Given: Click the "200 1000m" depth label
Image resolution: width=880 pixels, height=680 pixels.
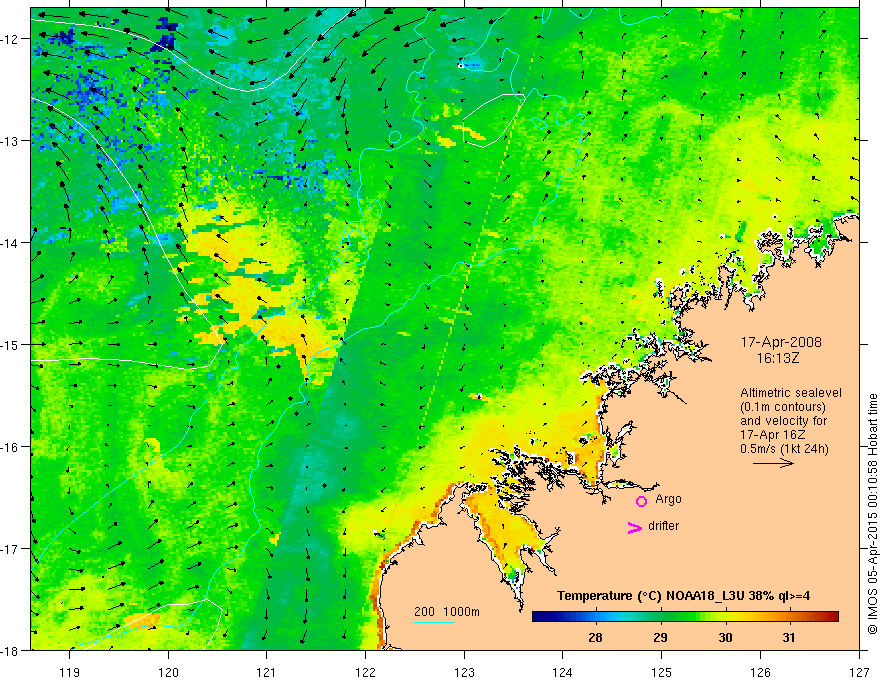Looking at the screenshot, I should click(447, 612).
